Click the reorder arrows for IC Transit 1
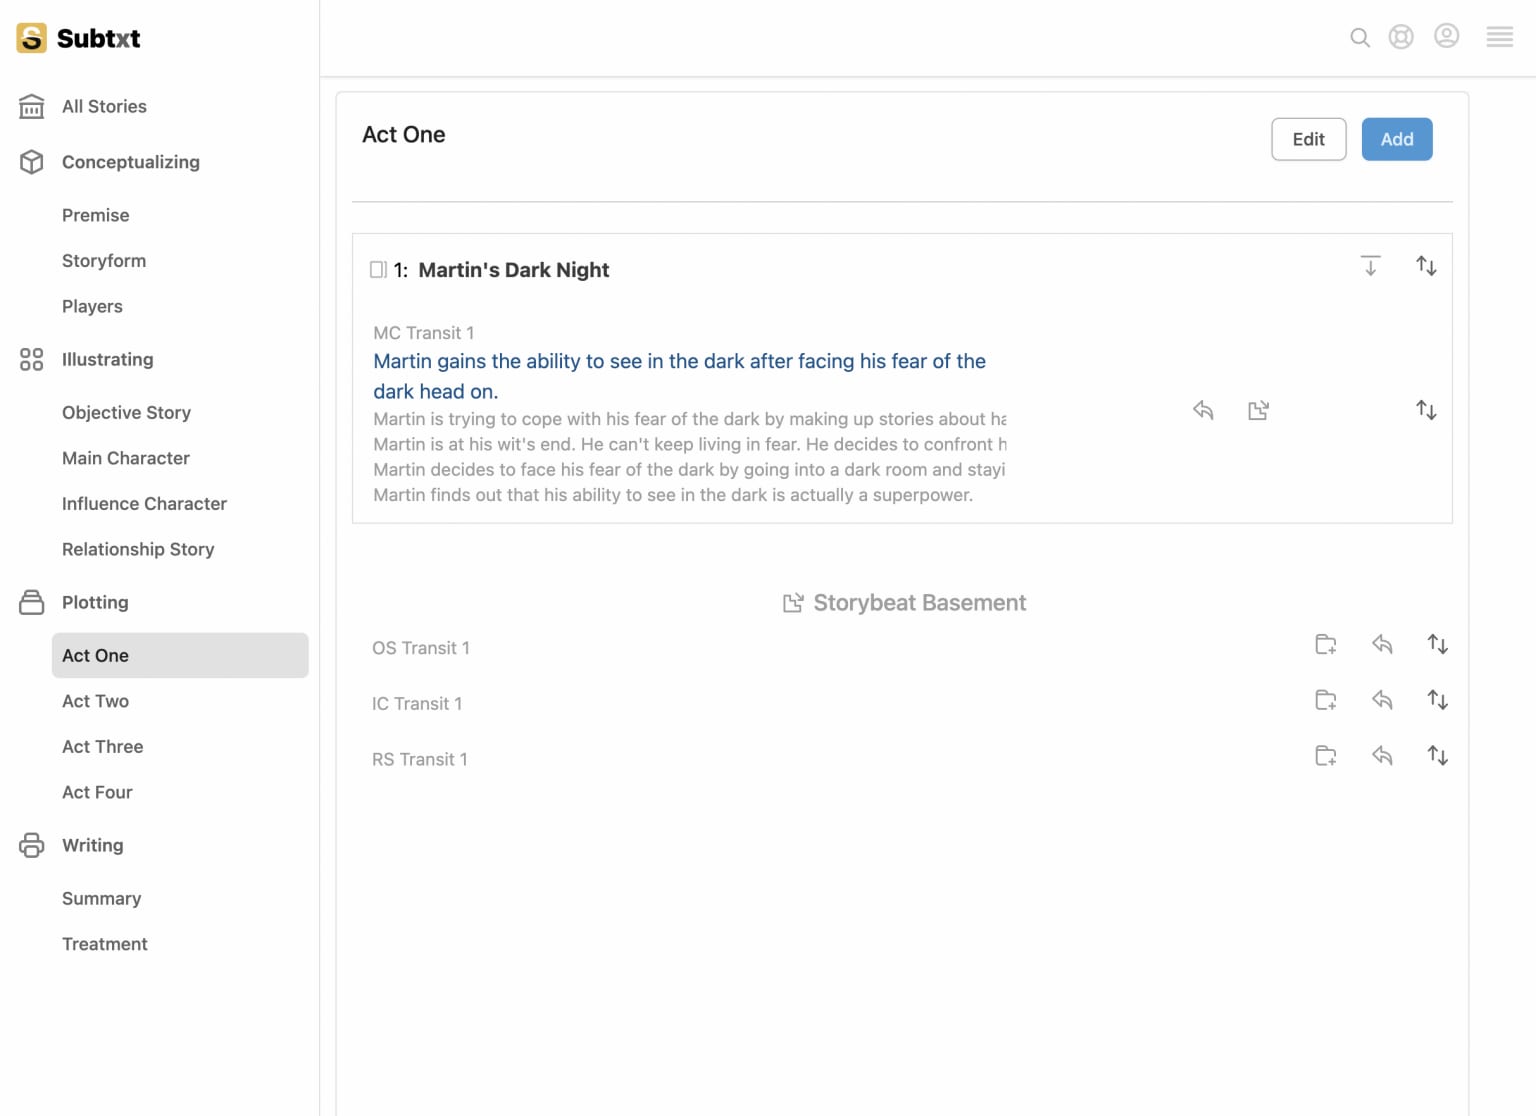Image resolution: width=1536 pixels, height=1116 pixels. 1437,700
